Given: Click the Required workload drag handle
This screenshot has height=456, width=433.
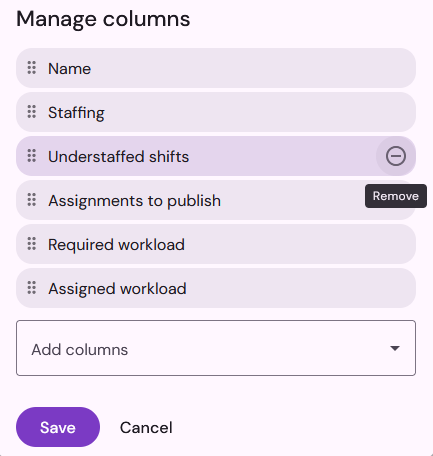Looking at the screenshot, I should (x=32, y=244).
